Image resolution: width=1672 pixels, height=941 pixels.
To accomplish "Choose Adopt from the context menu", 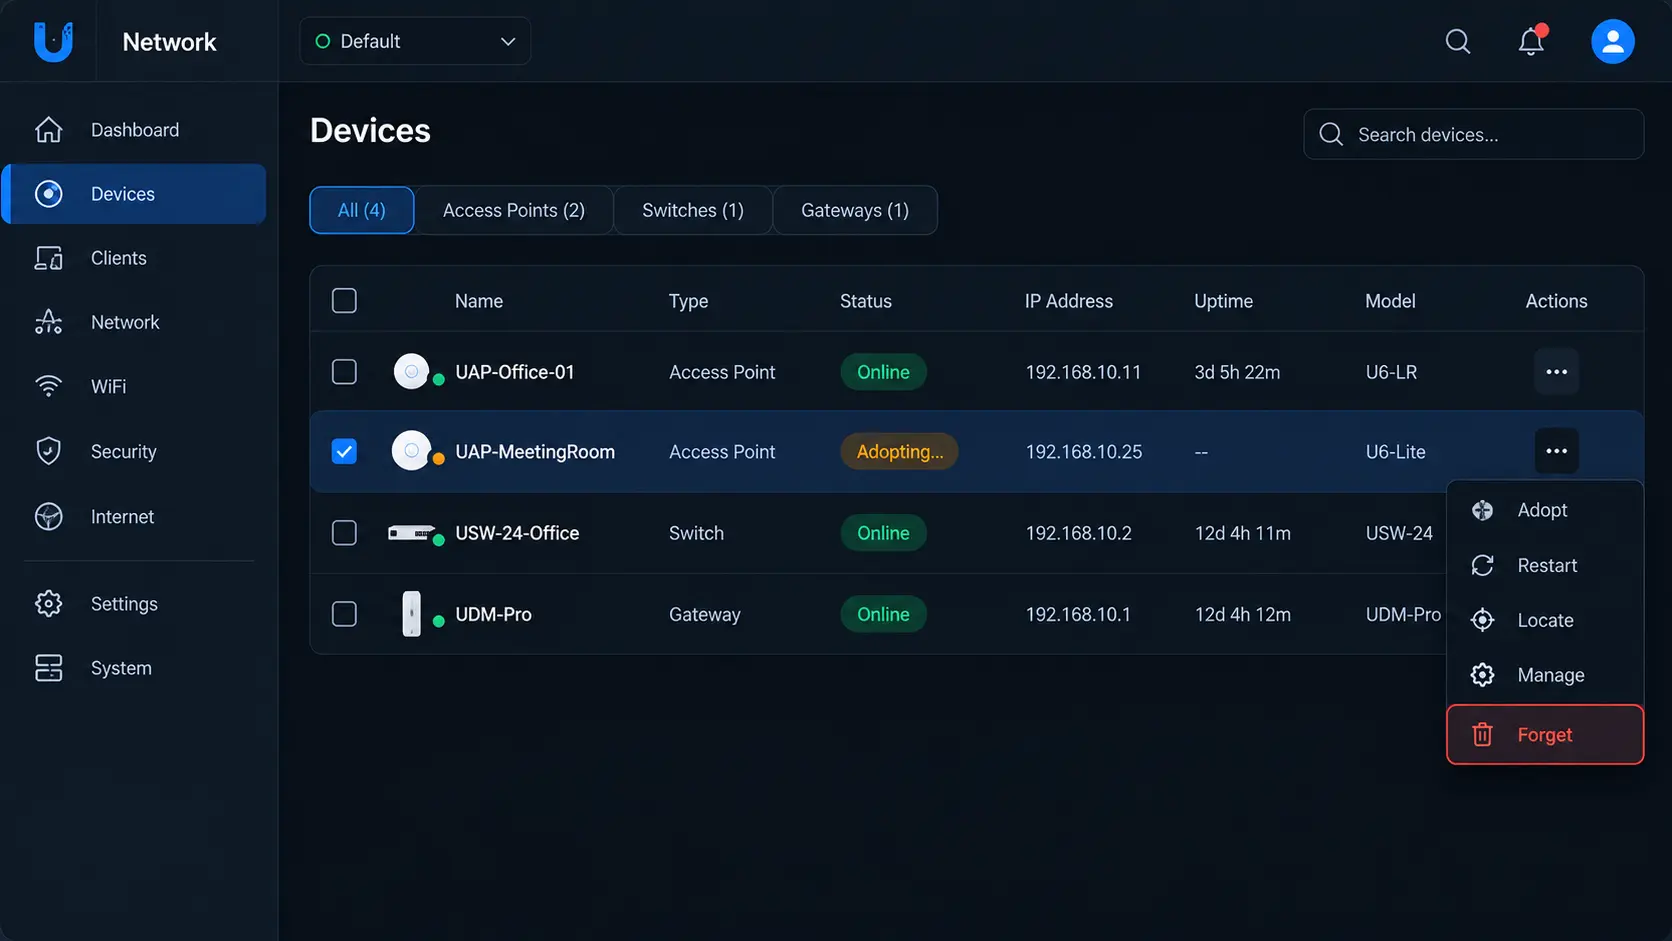I will coord(1545,510).
